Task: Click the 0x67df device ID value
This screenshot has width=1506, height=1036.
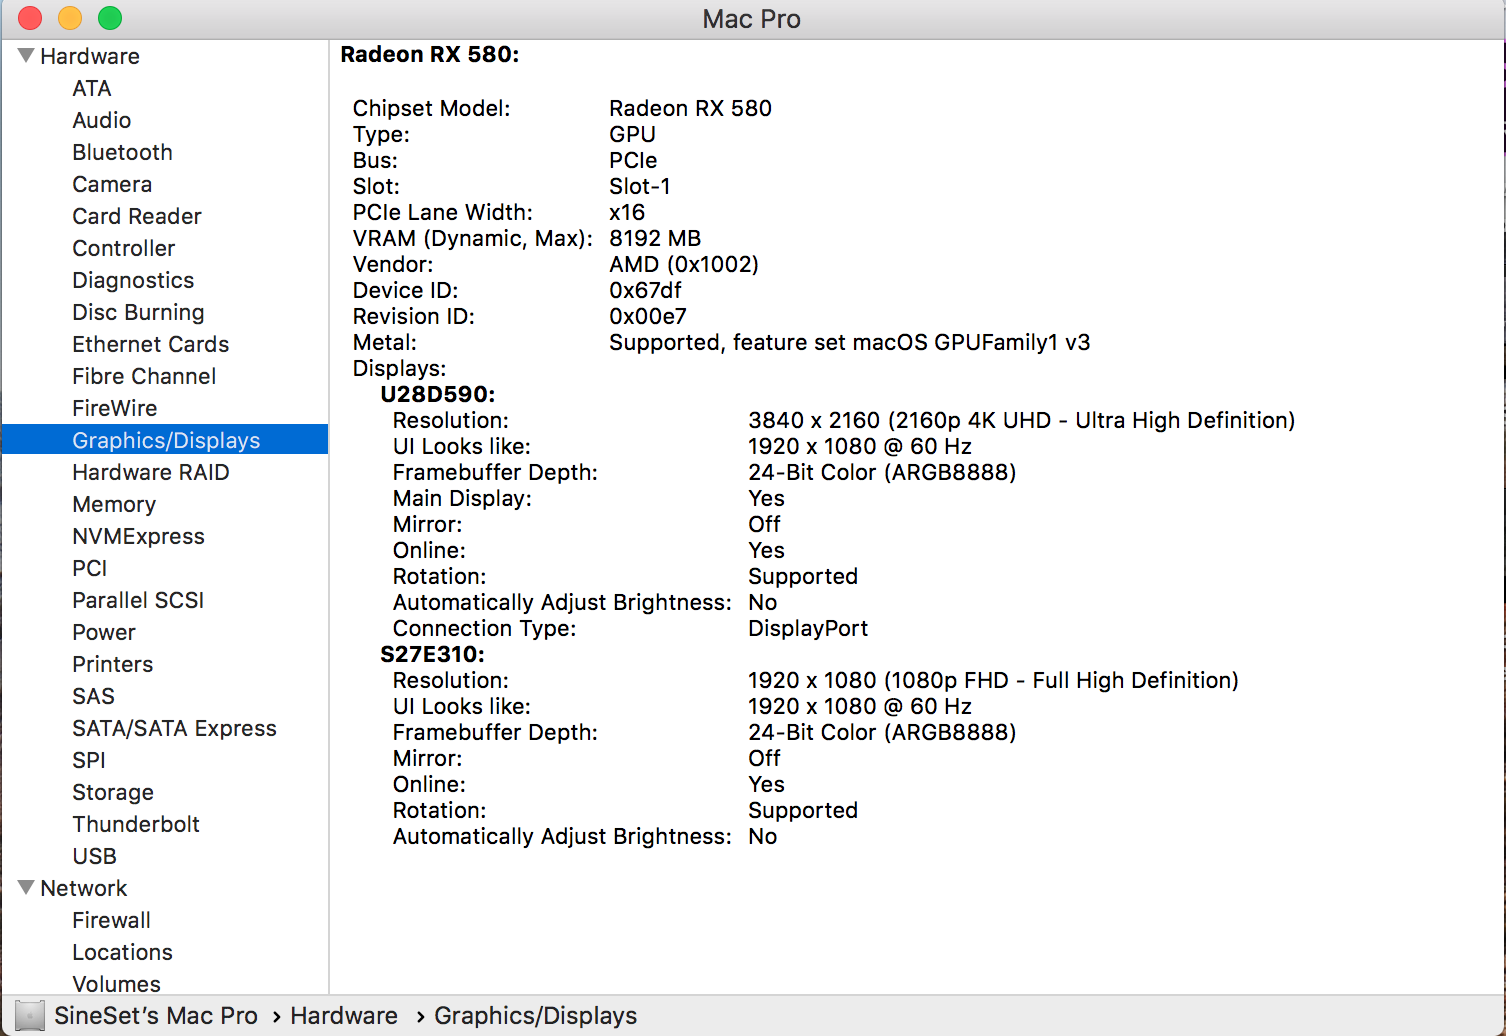Action: click(x=645, y=290)
